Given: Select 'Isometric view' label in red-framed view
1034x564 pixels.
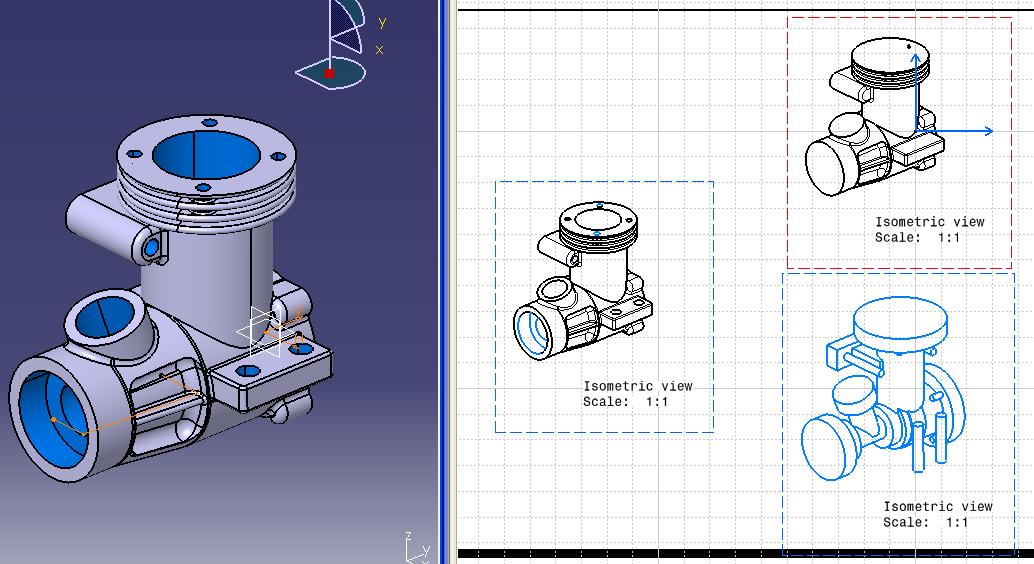Looking at the screenshot, I should [x=930, y=222].
